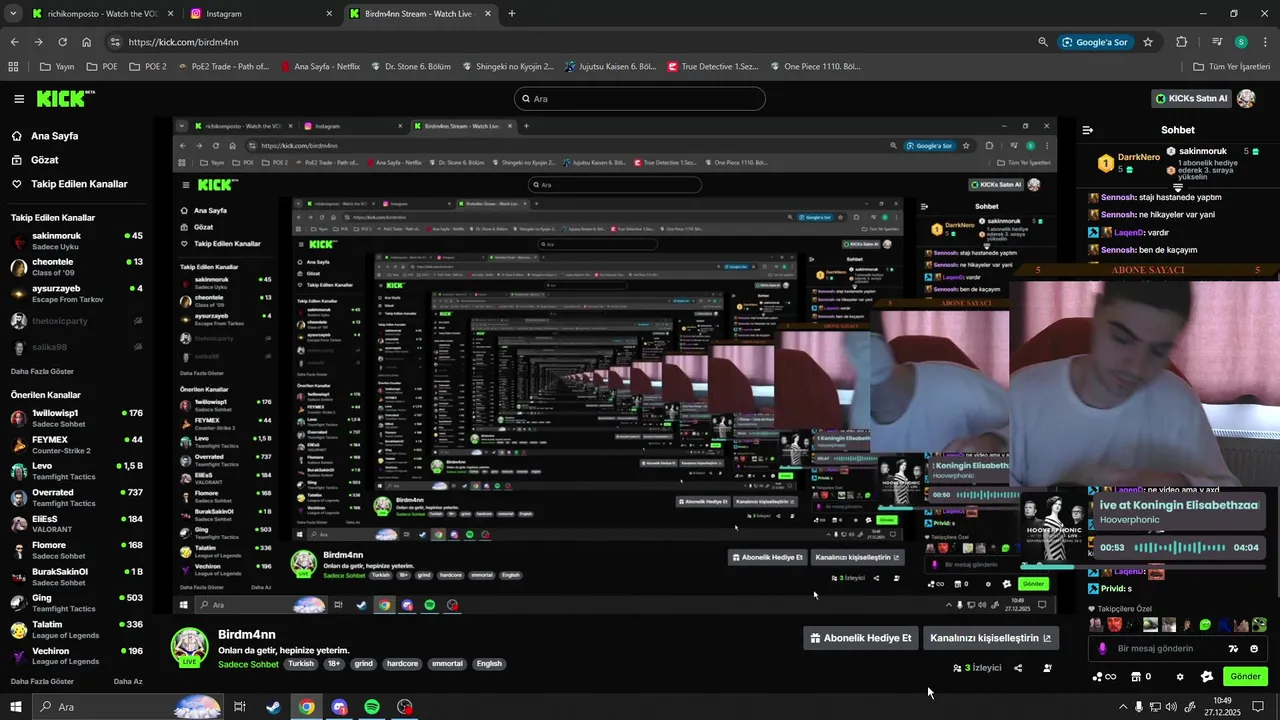Open the Tüm Yer İşaretleri bookmarks folder
The width and height of the screenshot is (1280, 720).
pos(1231,67)
